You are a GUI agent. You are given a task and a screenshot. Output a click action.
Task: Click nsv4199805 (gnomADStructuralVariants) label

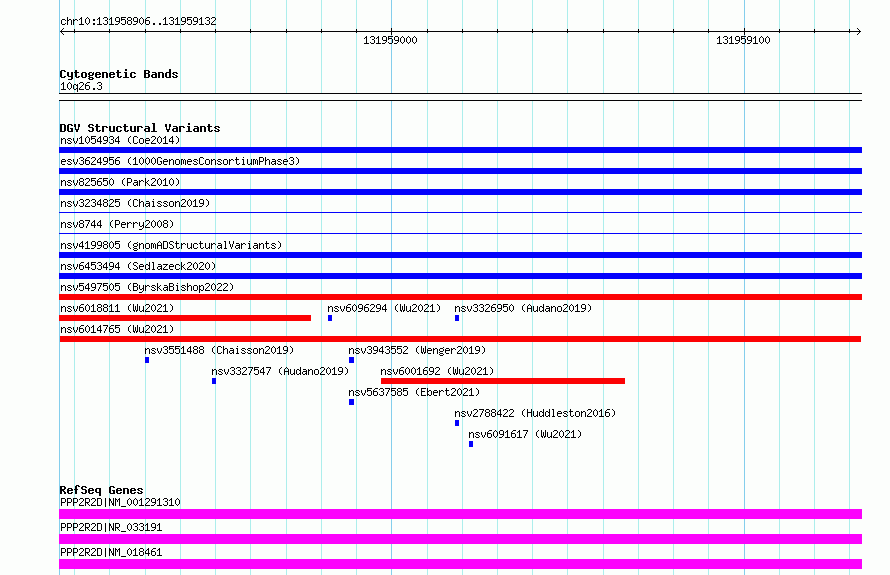coord(171,245)
